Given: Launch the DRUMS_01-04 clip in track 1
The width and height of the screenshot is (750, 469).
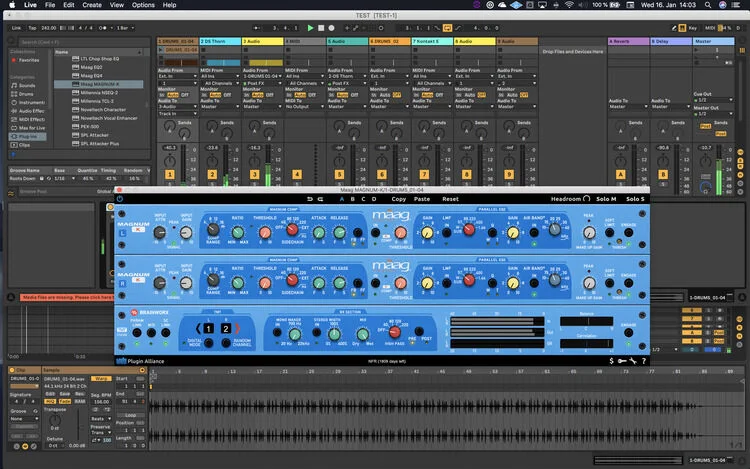Looking at the screenshot, I should click(x=161, y=50).
